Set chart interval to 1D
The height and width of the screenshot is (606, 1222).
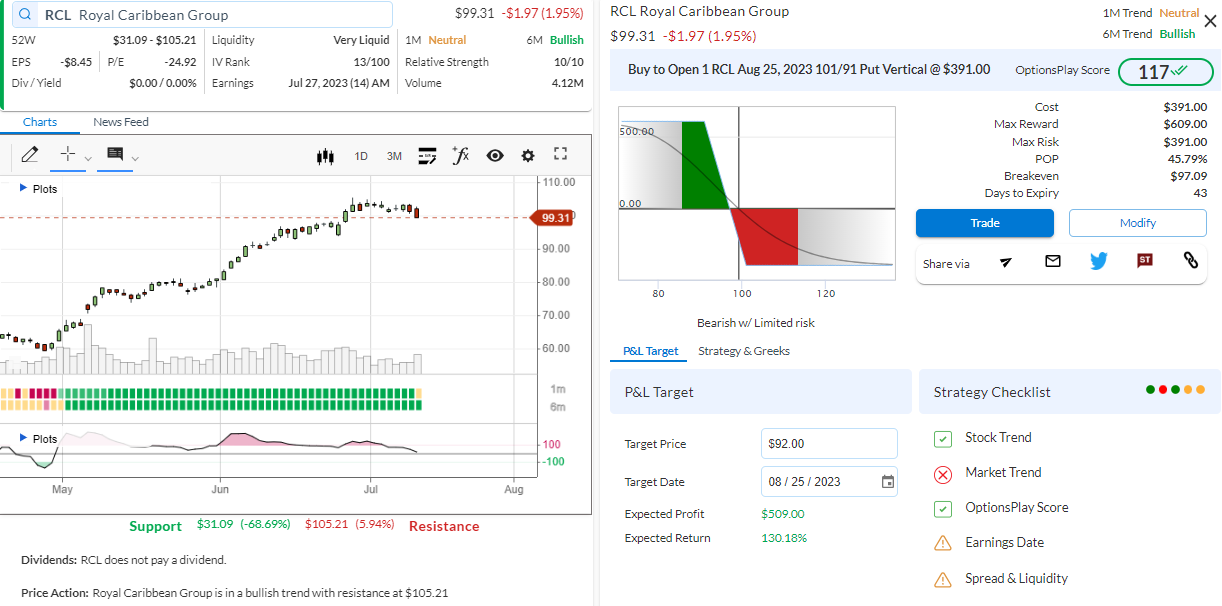click(361, 156)
